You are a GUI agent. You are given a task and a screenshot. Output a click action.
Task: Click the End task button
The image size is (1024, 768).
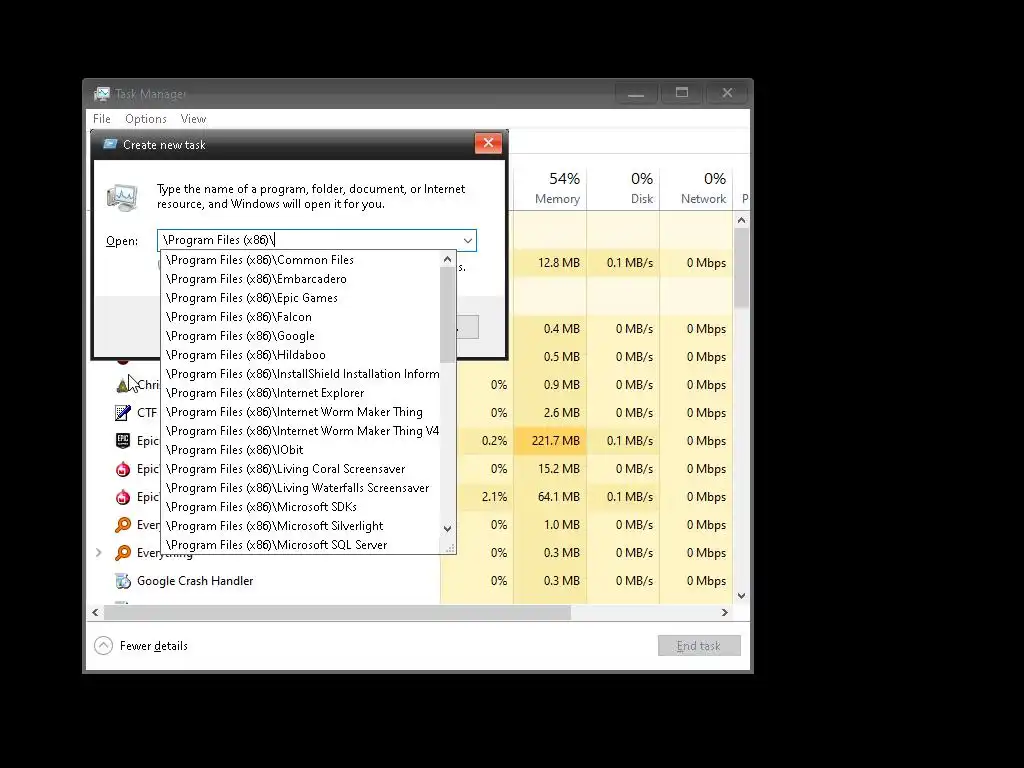(699, 646)
